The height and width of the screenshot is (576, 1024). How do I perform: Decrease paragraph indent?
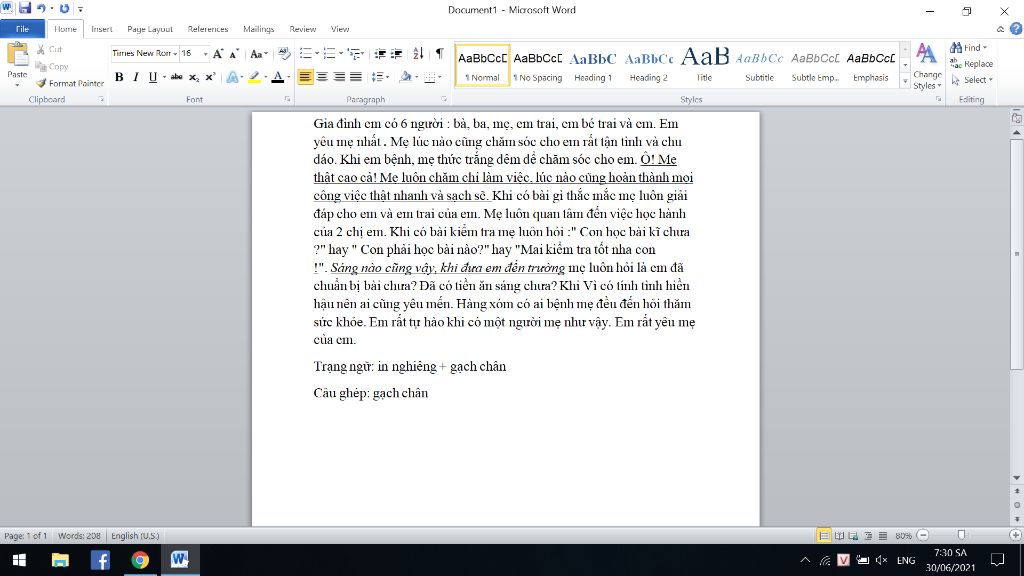click(379, 54)
